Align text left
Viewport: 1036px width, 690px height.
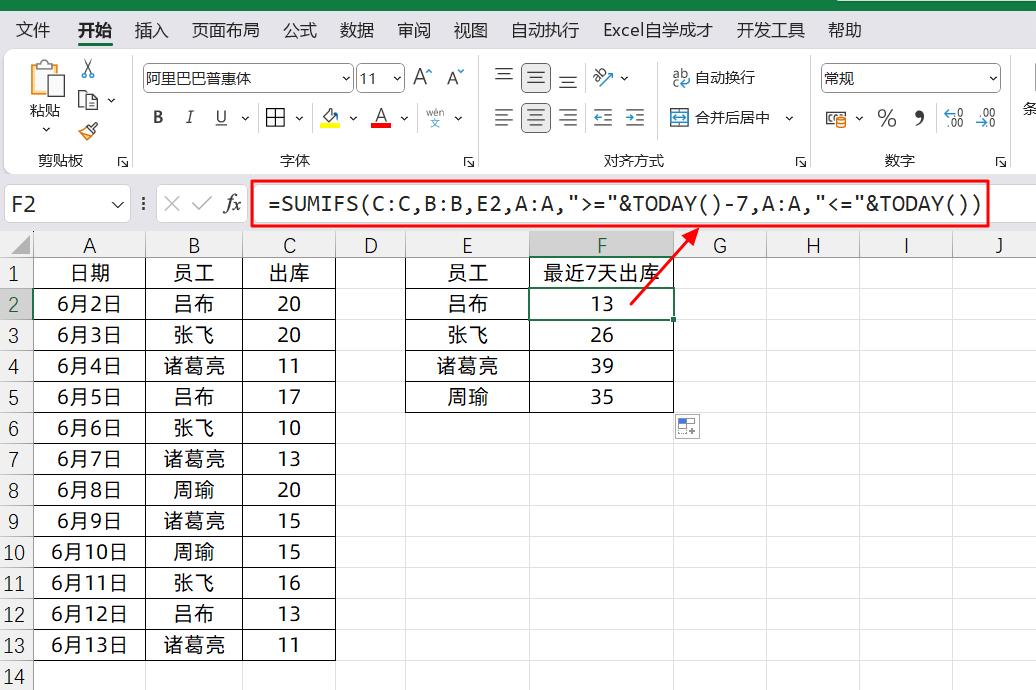(504, 118)
